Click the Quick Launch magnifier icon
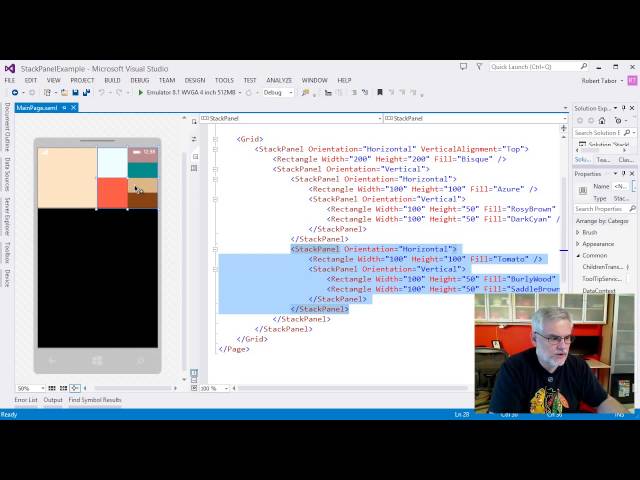 coord(584,66)
